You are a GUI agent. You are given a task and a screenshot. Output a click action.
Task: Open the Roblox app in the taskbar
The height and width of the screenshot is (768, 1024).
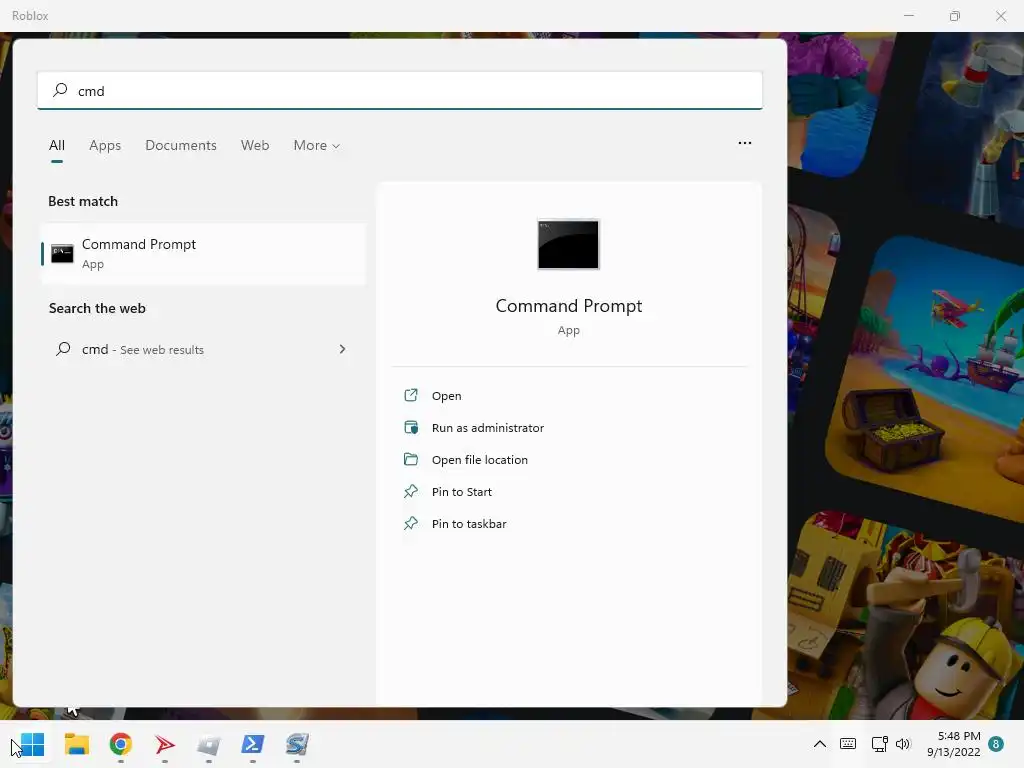click(x=209, y=744)
